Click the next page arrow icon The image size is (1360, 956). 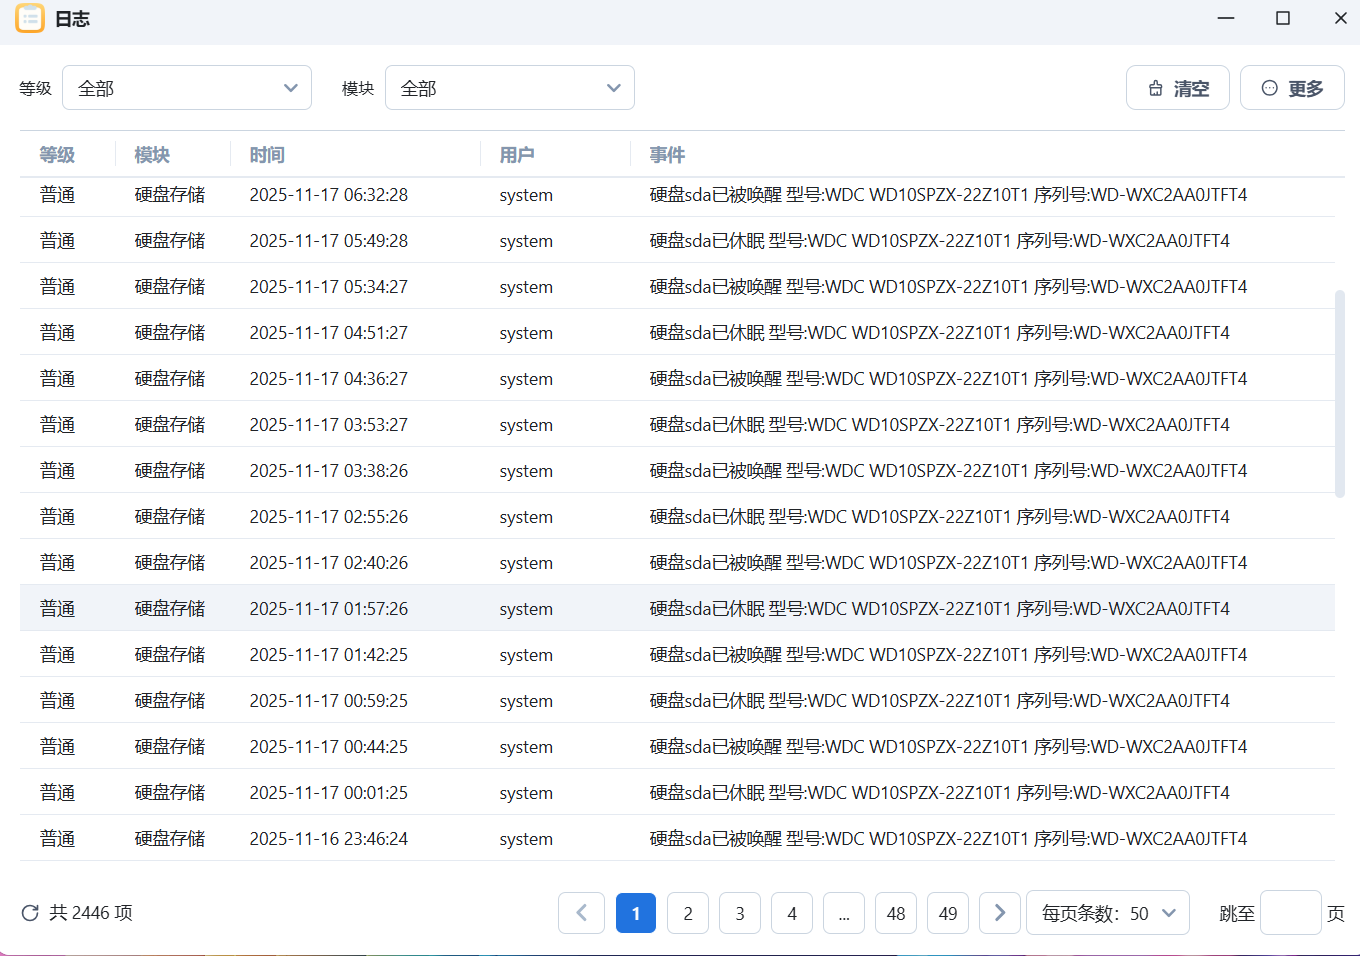click(x=999, y=912)
